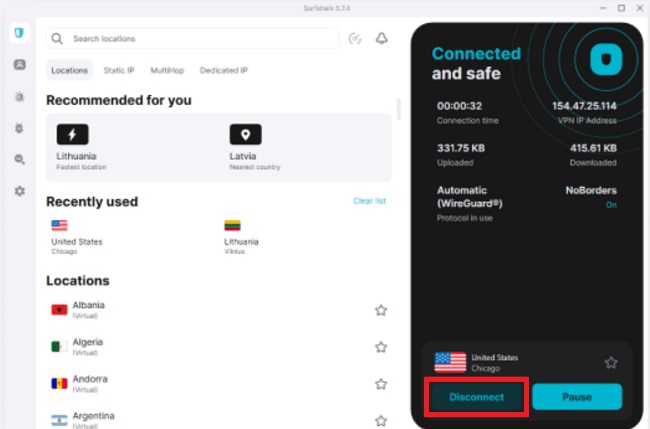
Task: Click the Surfshark shield logo in connection panel
Action: tap(606, 60)
